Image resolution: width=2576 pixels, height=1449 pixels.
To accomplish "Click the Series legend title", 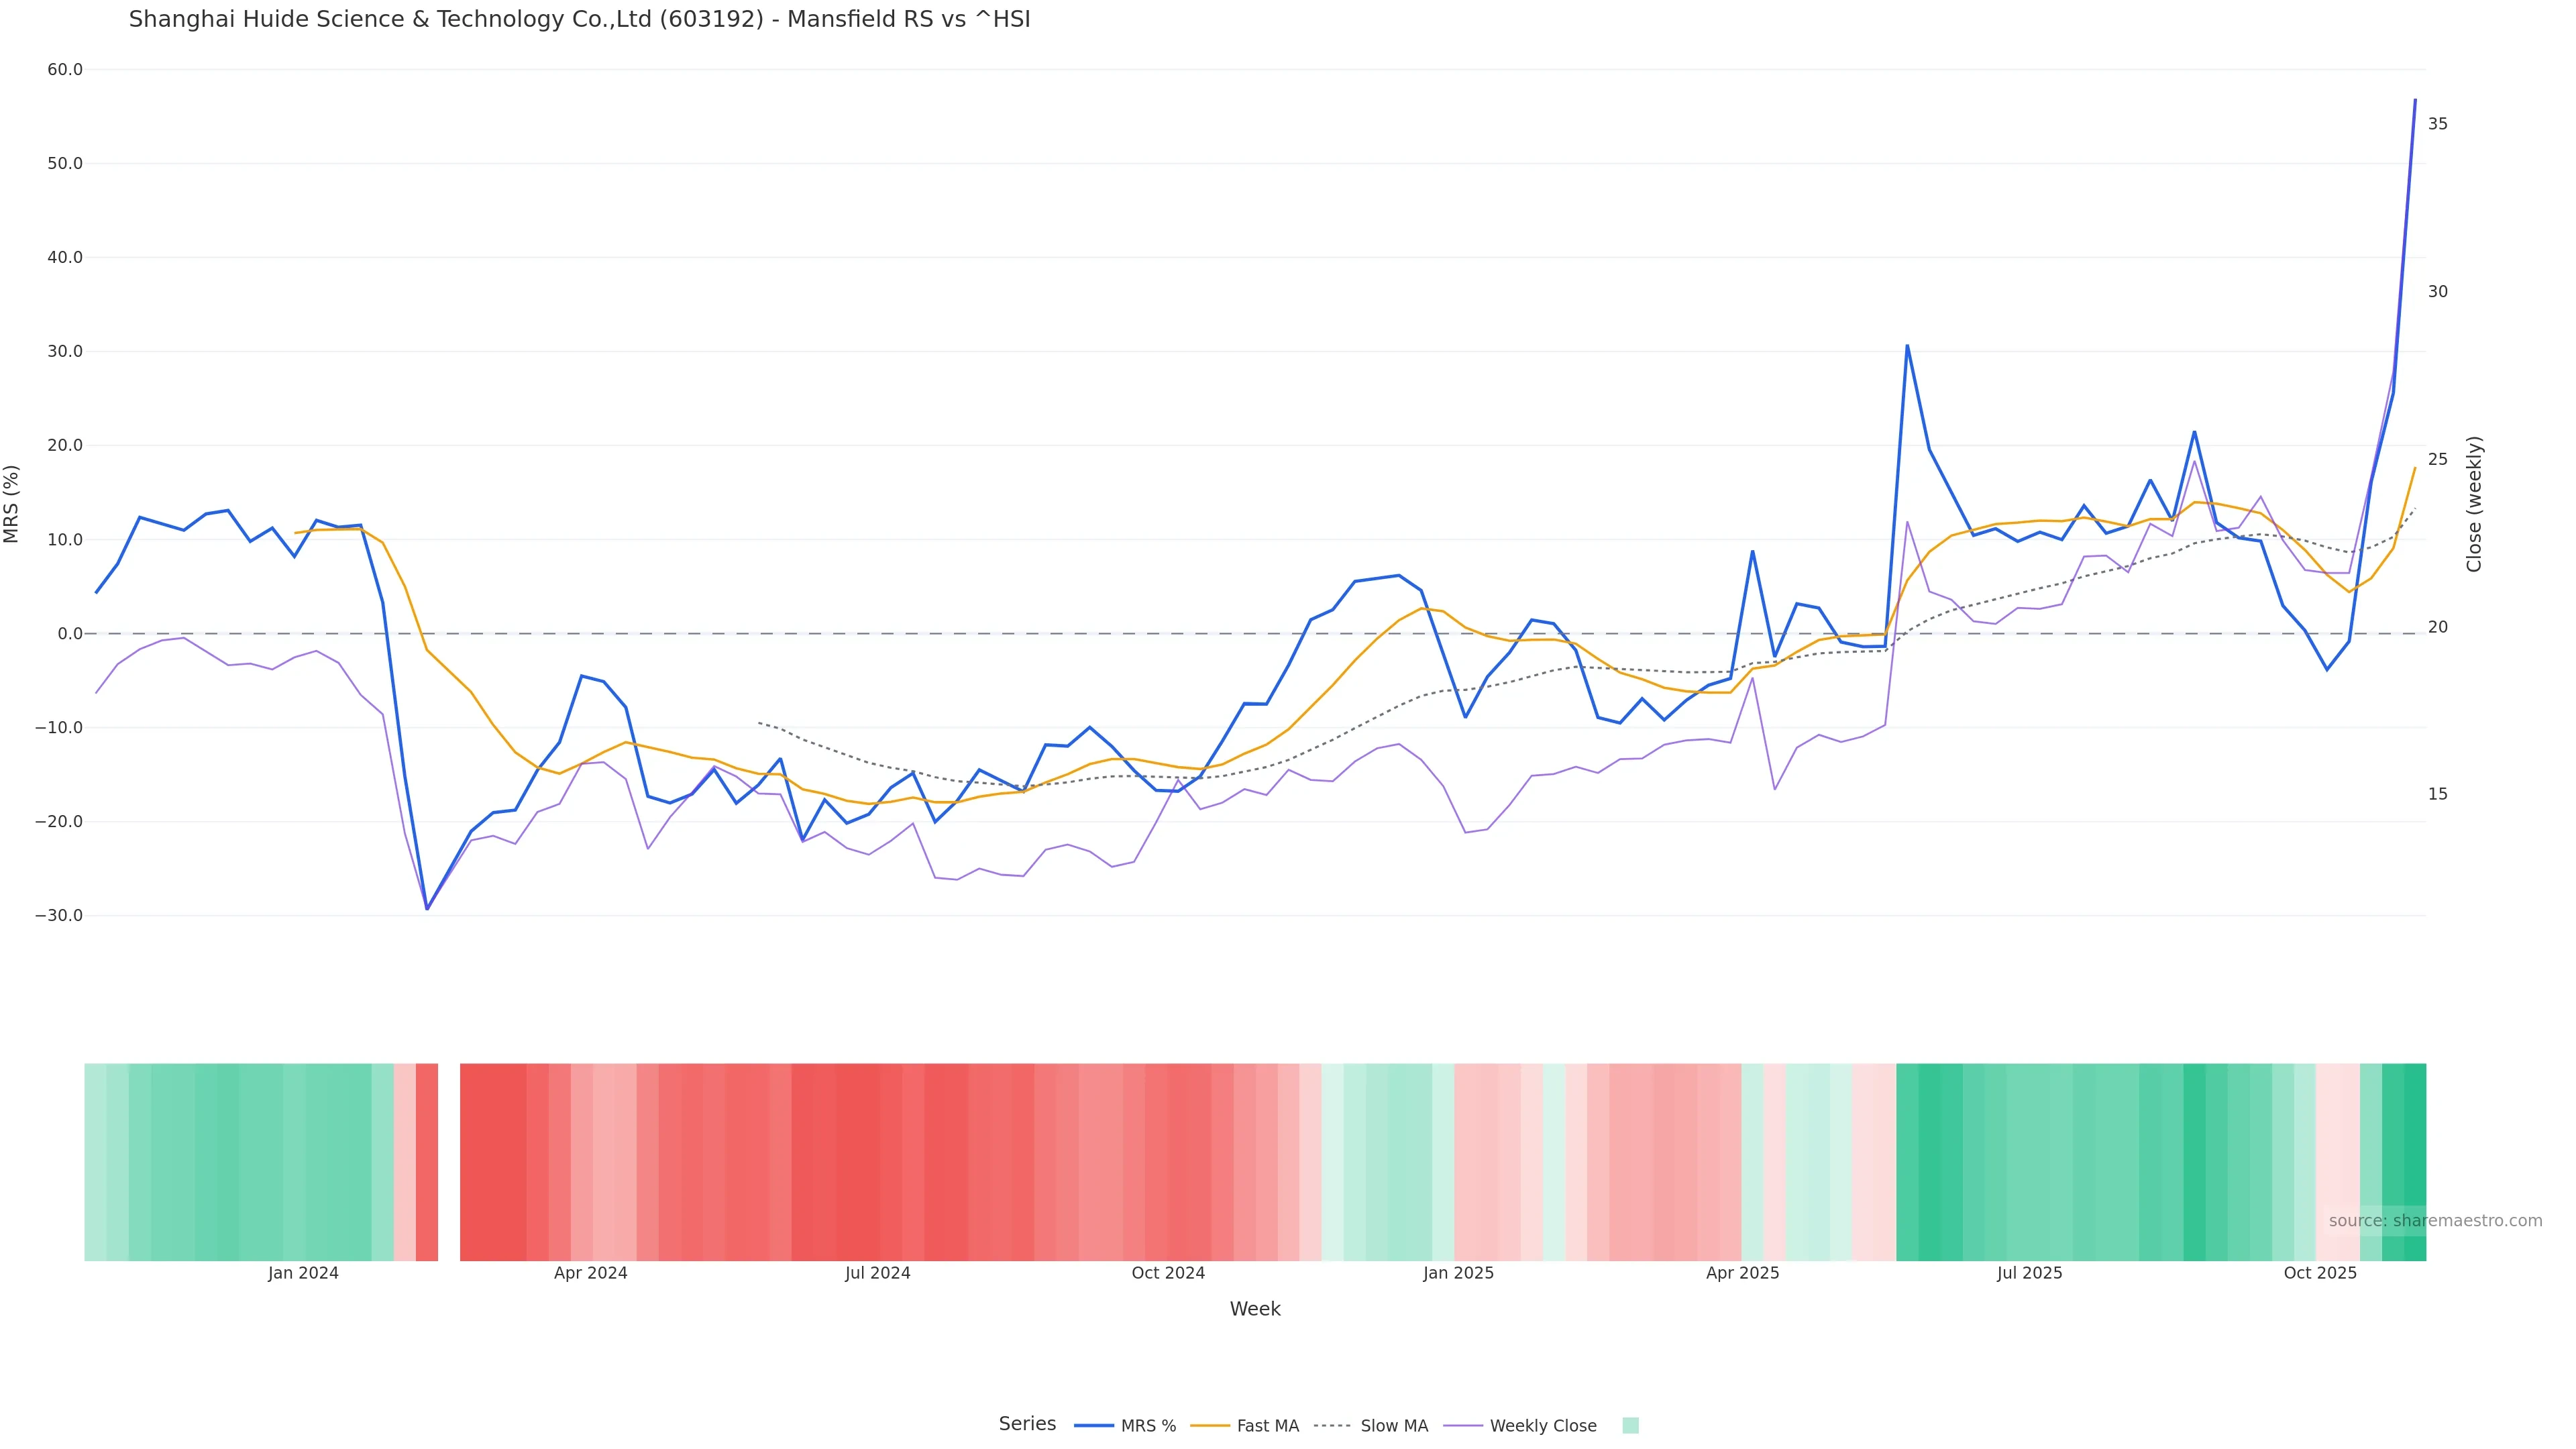I will pos(1027,1424).
